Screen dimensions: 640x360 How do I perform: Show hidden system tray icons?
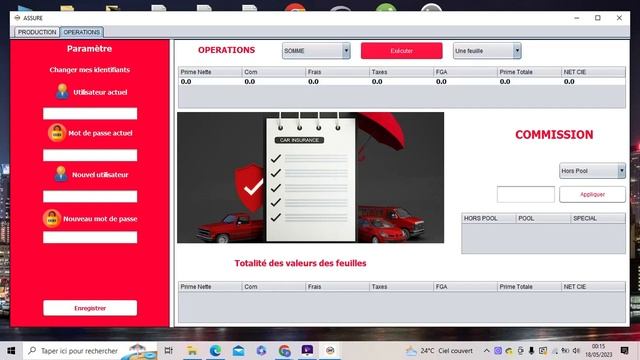(487, 351)
